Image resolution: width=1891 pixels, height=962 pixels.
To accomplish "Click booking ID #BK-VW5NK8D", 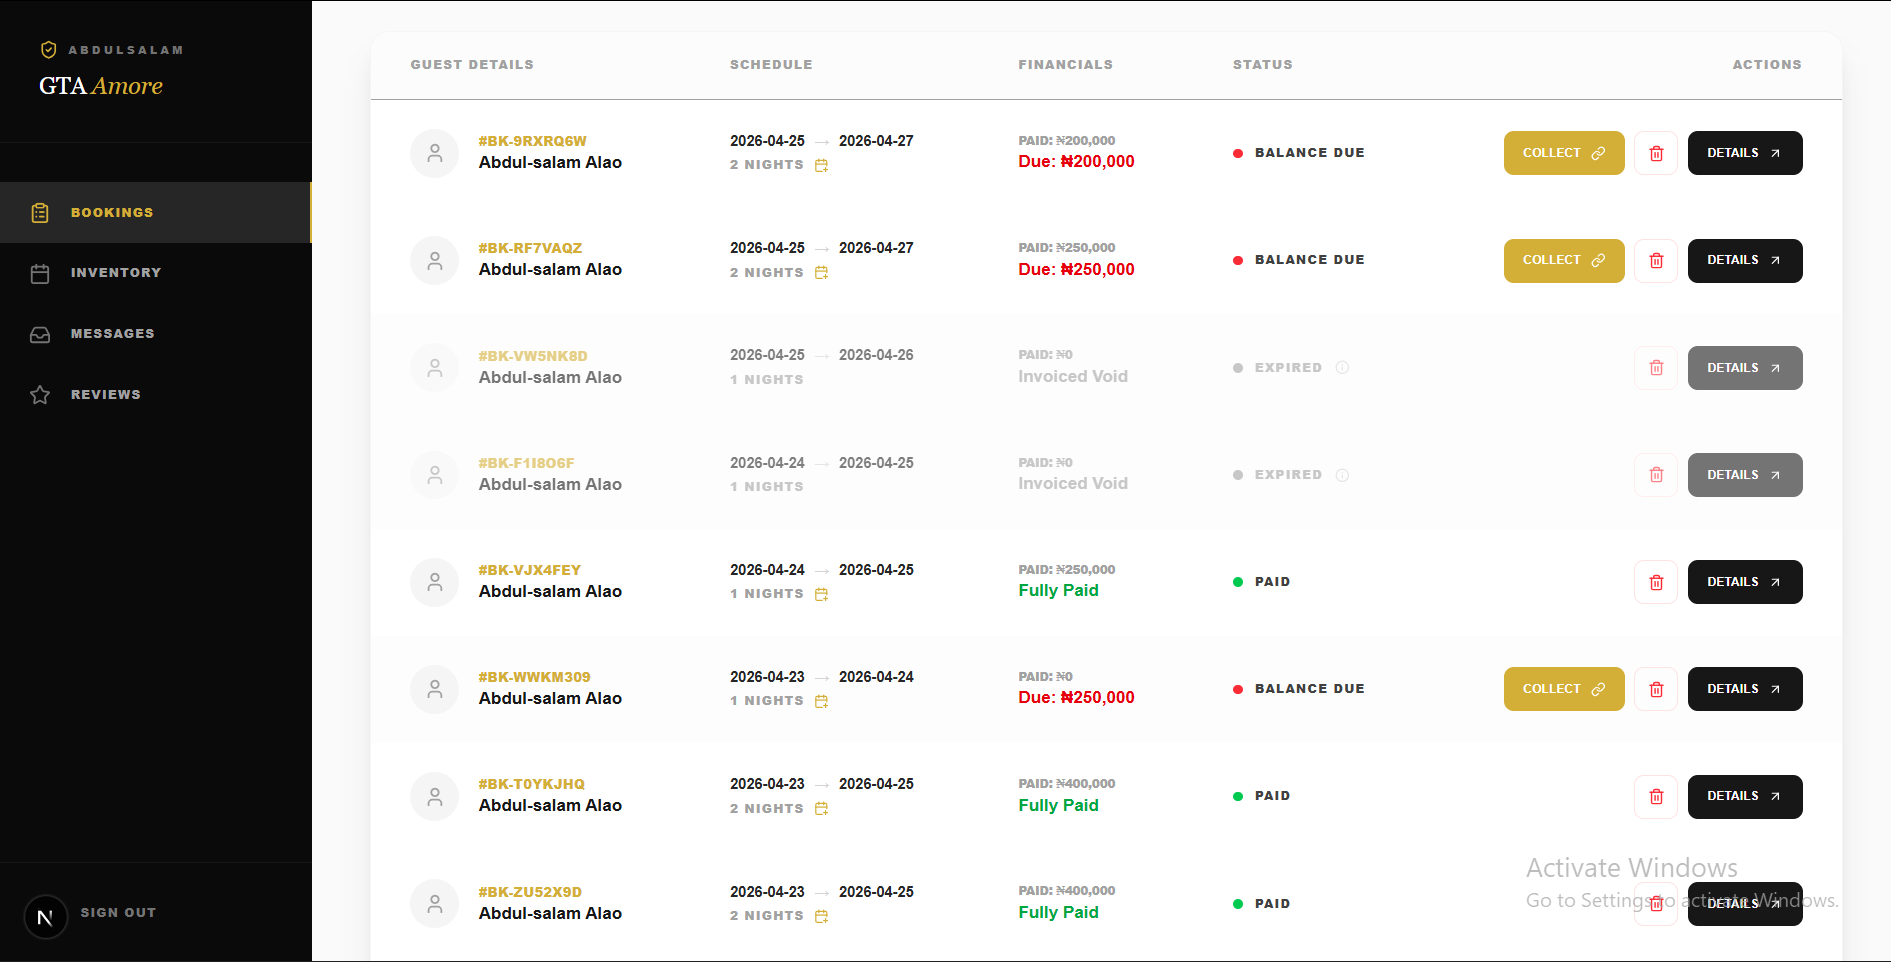I will click(x=533, y=356).
